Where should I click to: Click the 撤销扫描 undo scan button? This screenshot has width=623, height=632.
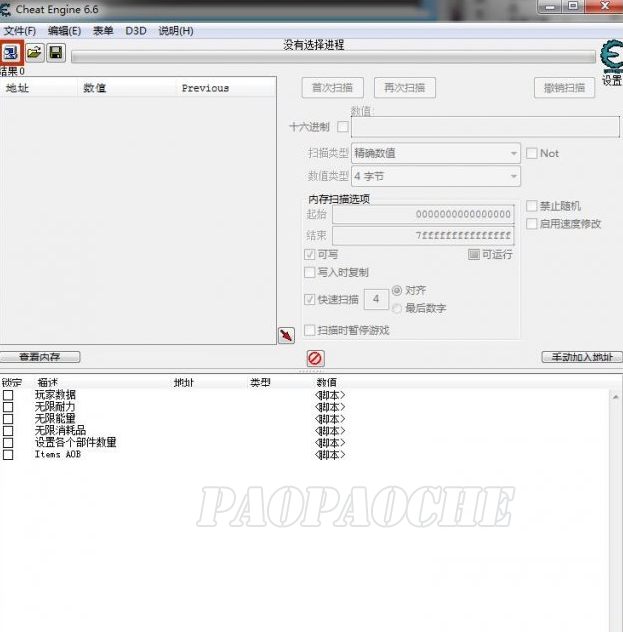click(x=565, y=87)
